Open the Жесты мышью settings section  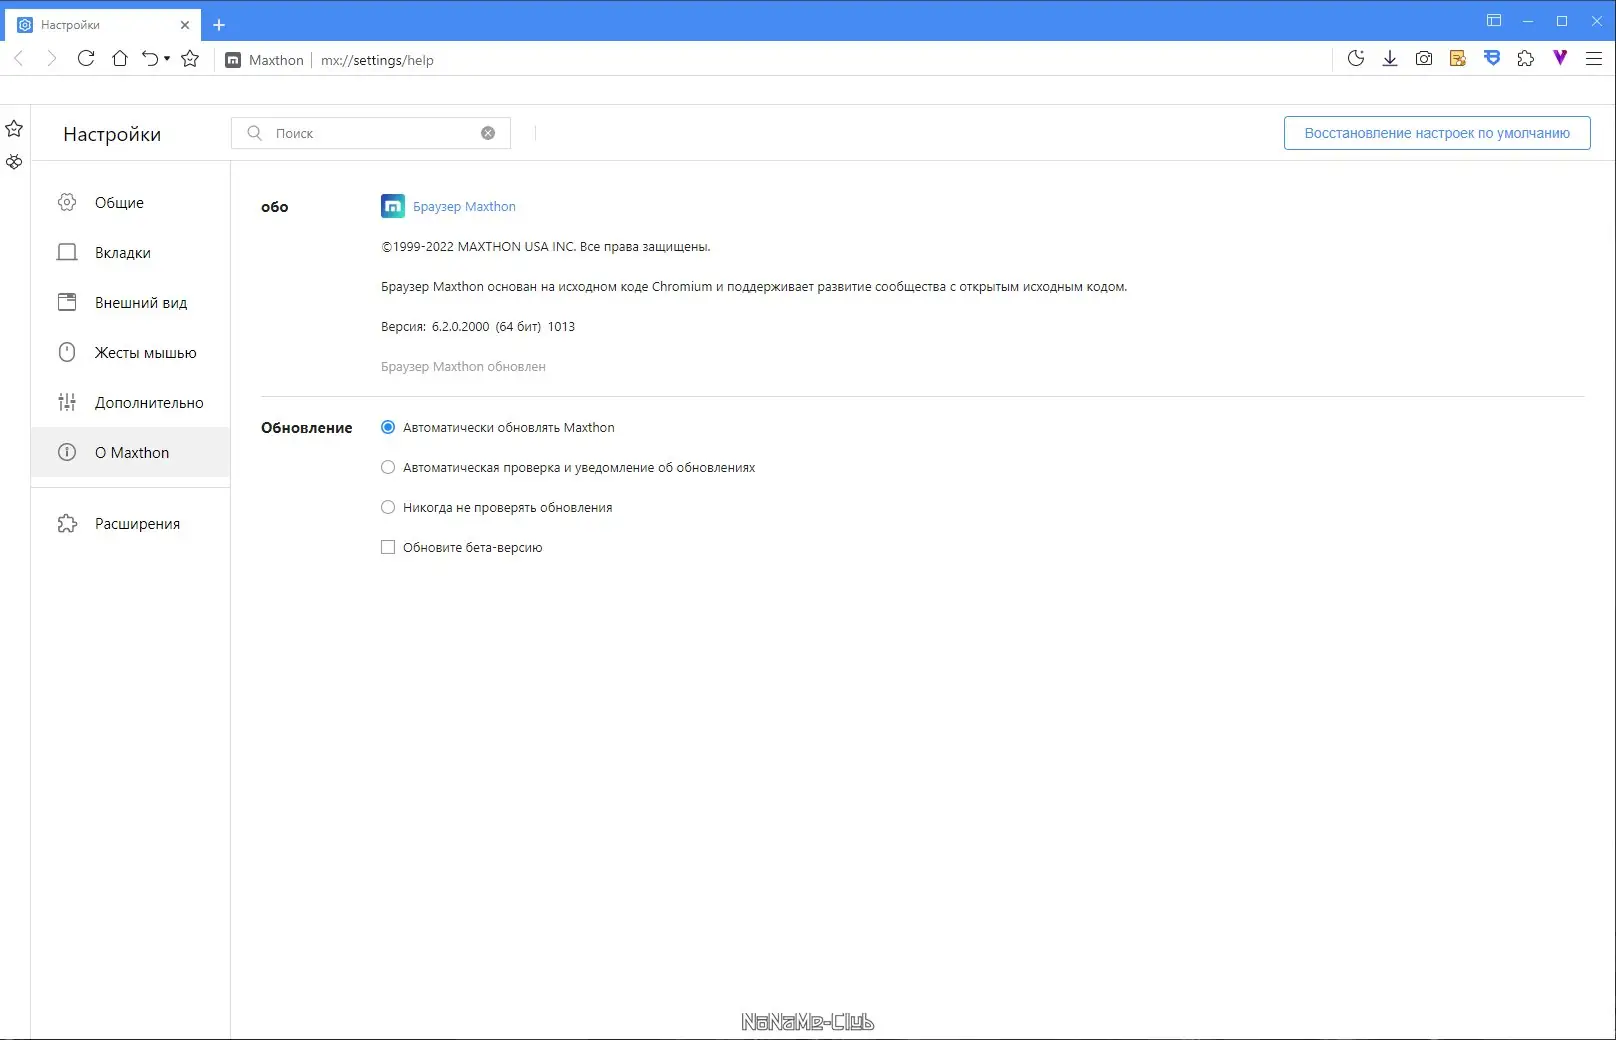[x=130, y=352]
